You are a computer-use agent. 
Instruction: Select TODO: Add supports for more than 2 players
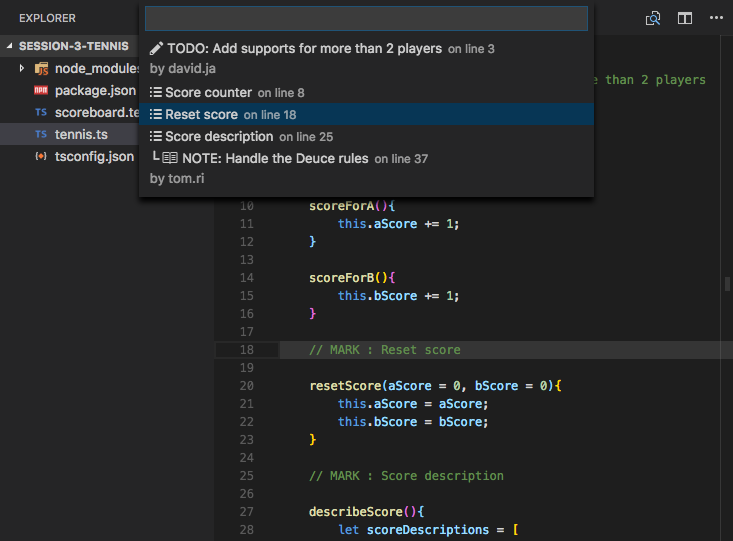pos(366,58)
